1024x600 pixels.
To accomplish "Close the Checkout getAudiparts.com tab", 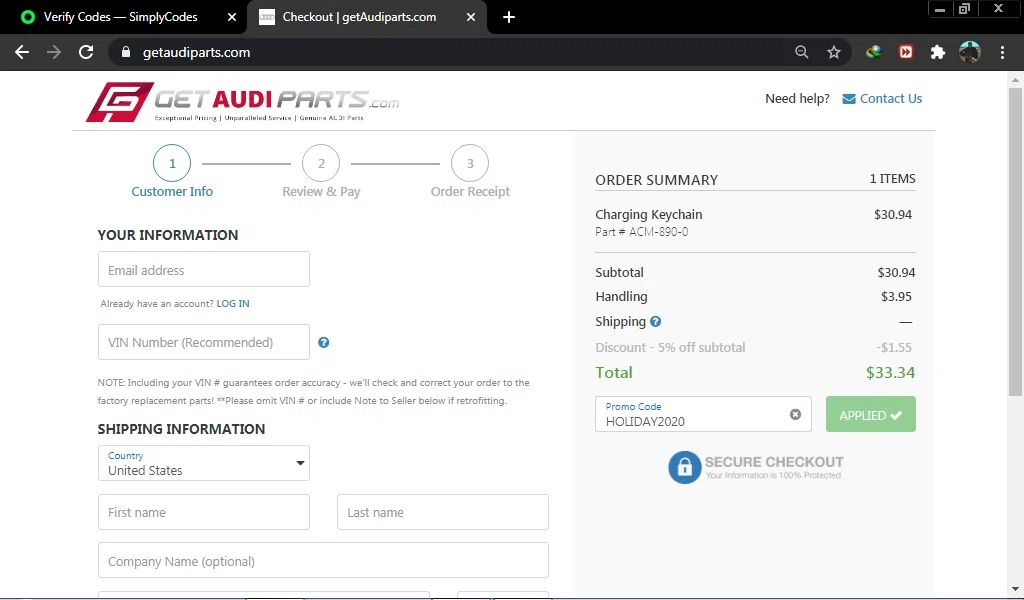I will [x=471, y=17].
